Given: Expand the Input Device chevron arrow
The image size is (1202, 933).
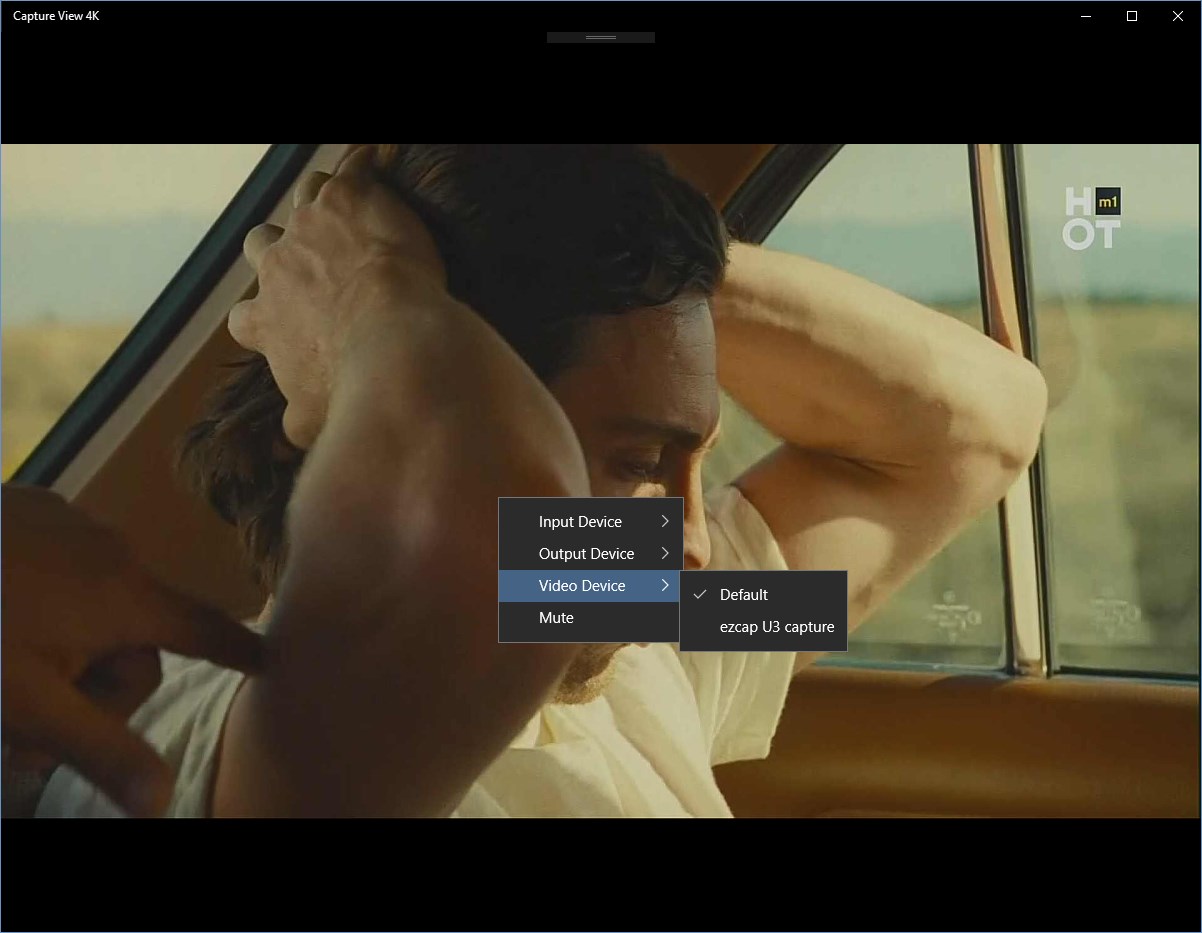Looking at the screenshot, I should coord(665,521).
